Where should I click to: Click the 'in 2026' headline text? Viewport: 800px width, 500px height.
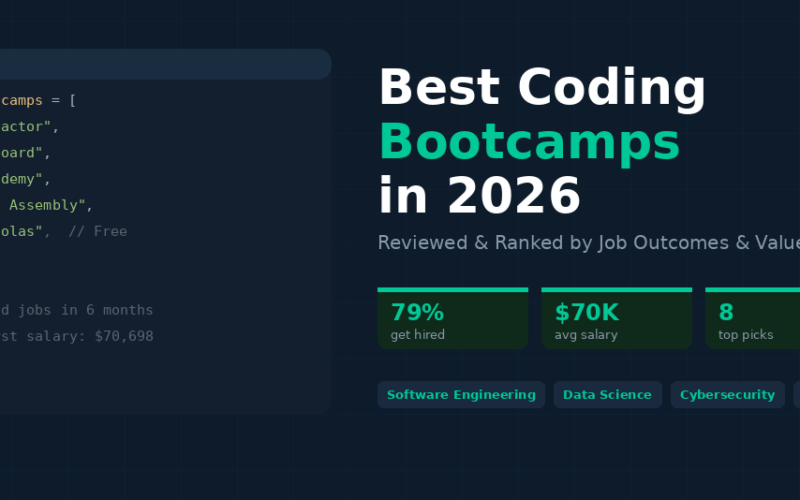480,195
